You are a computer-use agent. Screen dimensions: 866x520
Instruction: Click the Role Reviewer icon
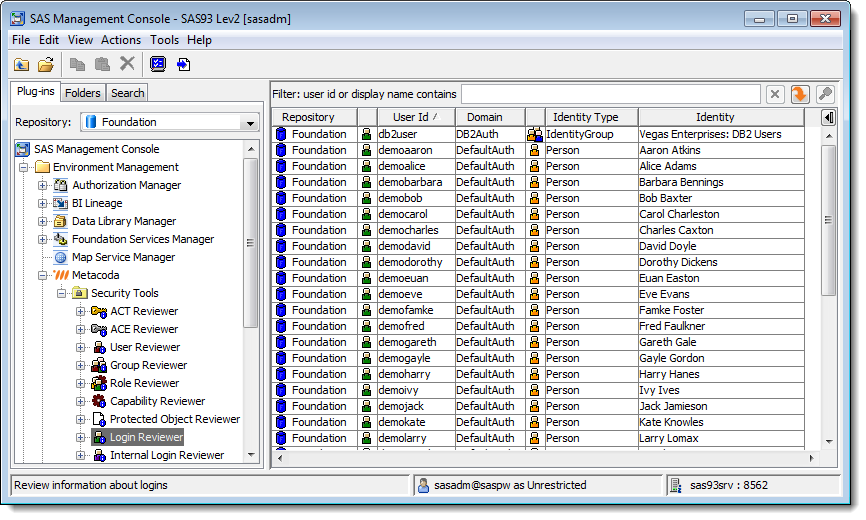99,383
